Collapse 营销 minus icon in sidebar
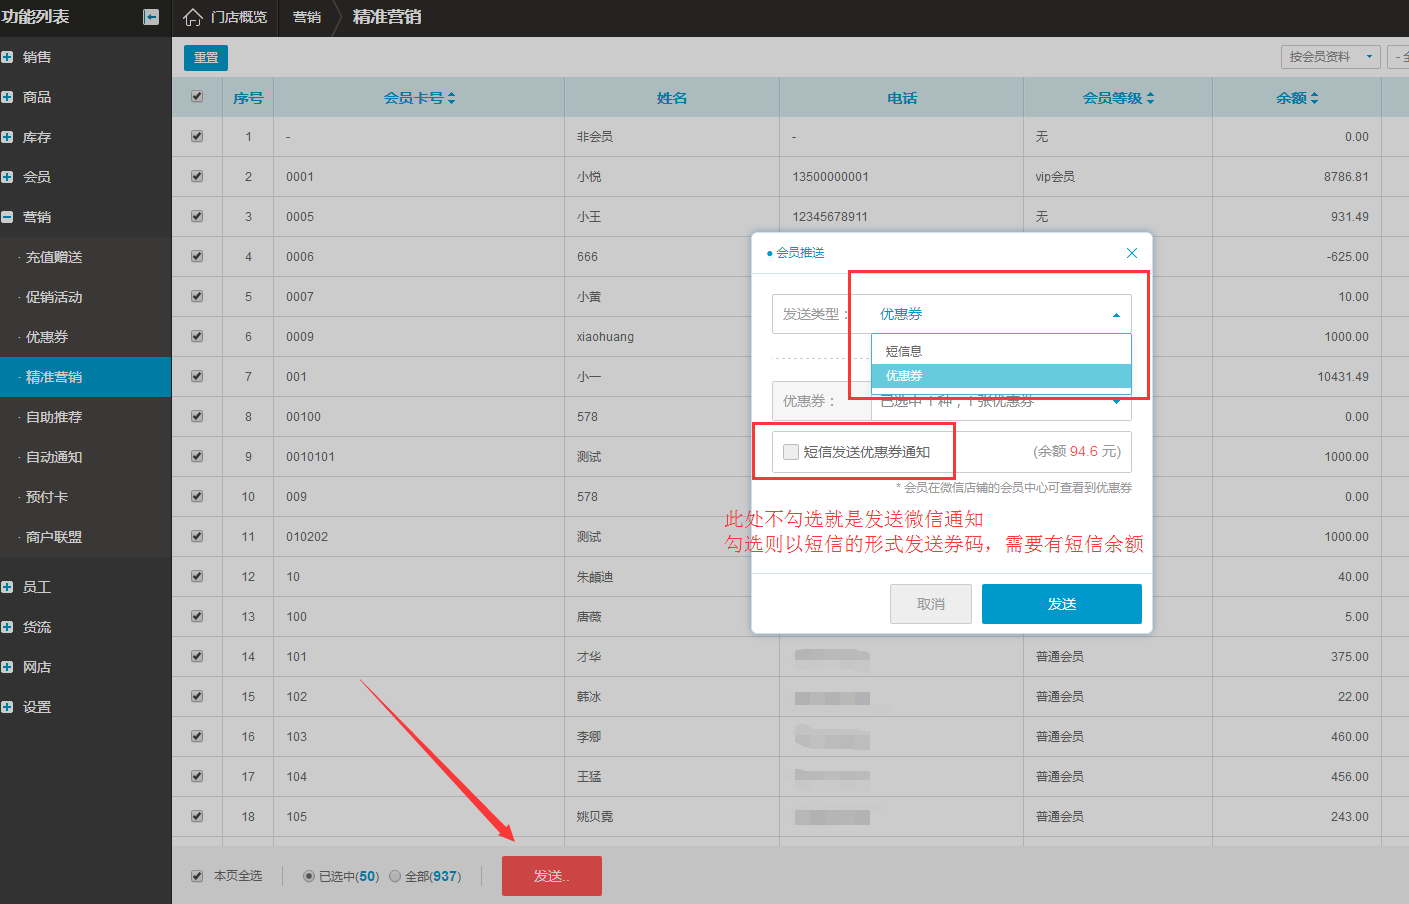Screen dimensions: 1409x904 tap(7, 217)
